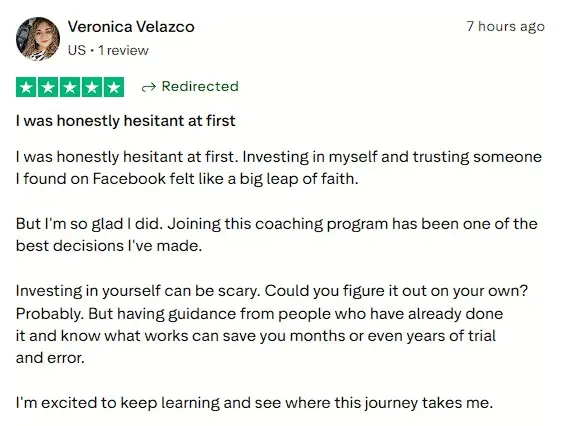Click the text 'and error.'

point(50,358)
